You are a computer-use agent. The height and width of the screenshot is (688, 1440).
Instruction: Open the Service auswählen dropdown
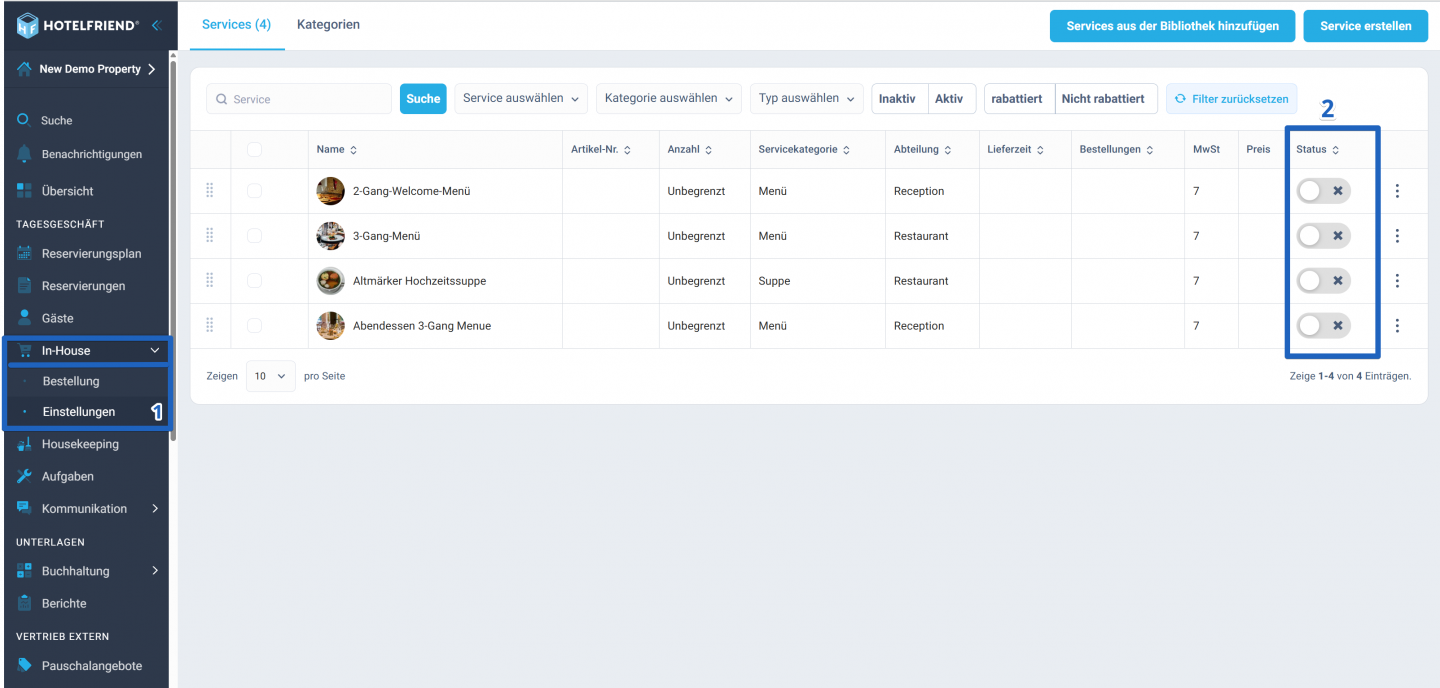[521, 99]
